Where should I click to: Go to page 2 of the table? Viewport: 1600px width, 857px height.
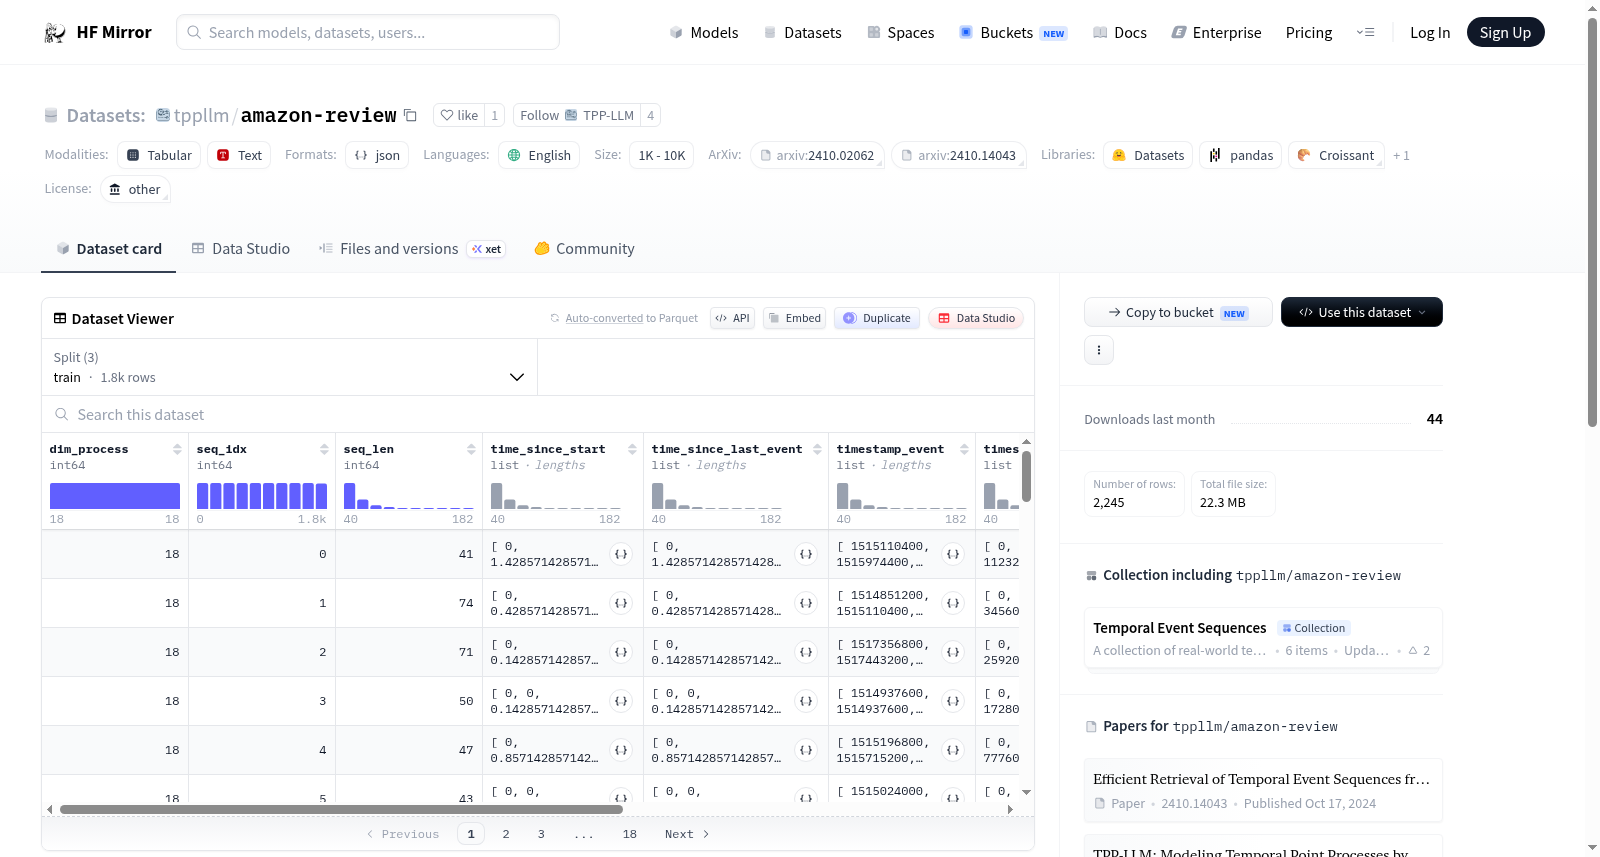point(506,834)
